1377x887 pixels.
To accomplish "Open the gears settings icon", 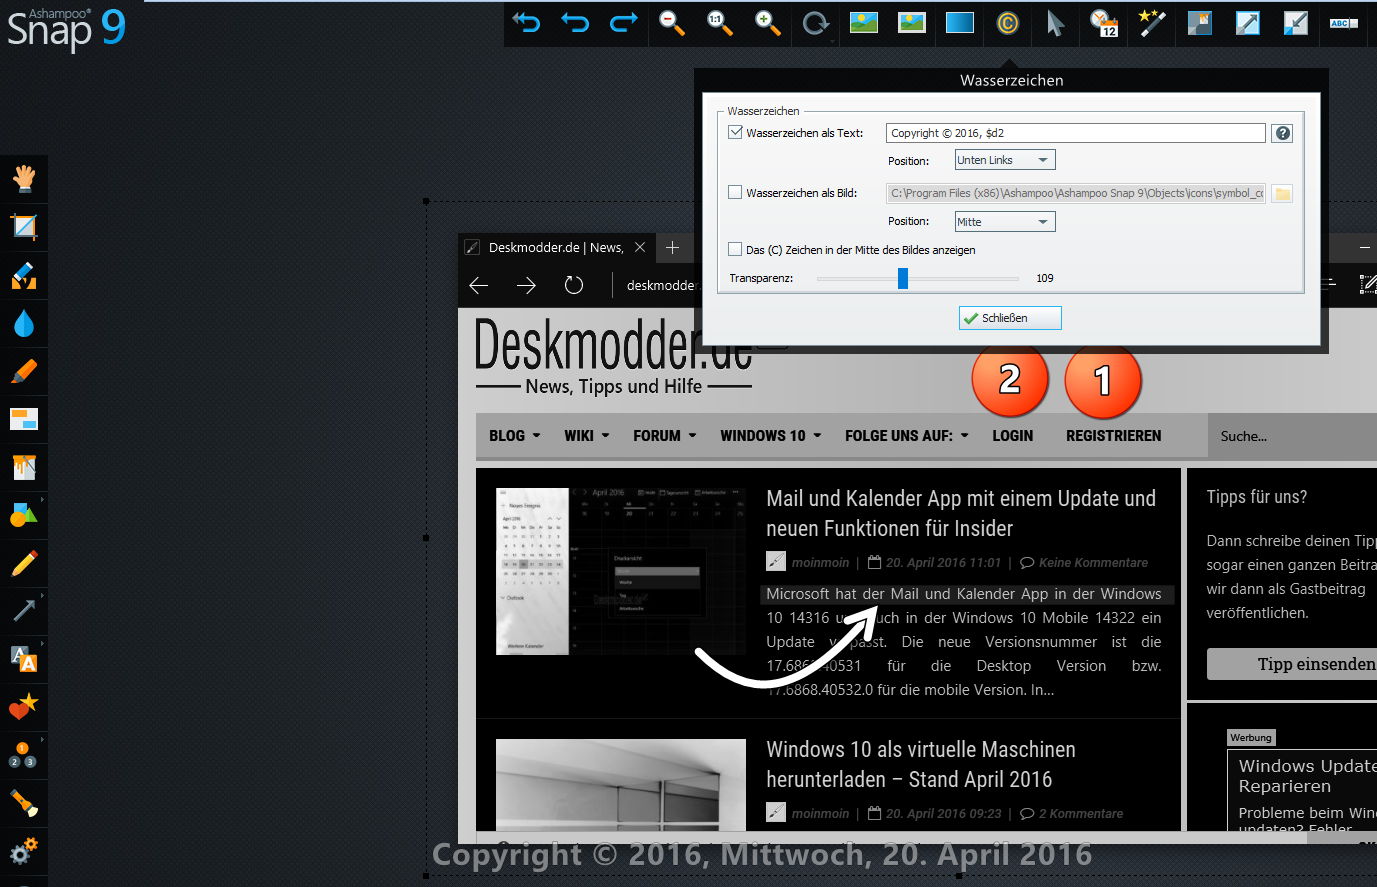I will (x=24, y=851).
